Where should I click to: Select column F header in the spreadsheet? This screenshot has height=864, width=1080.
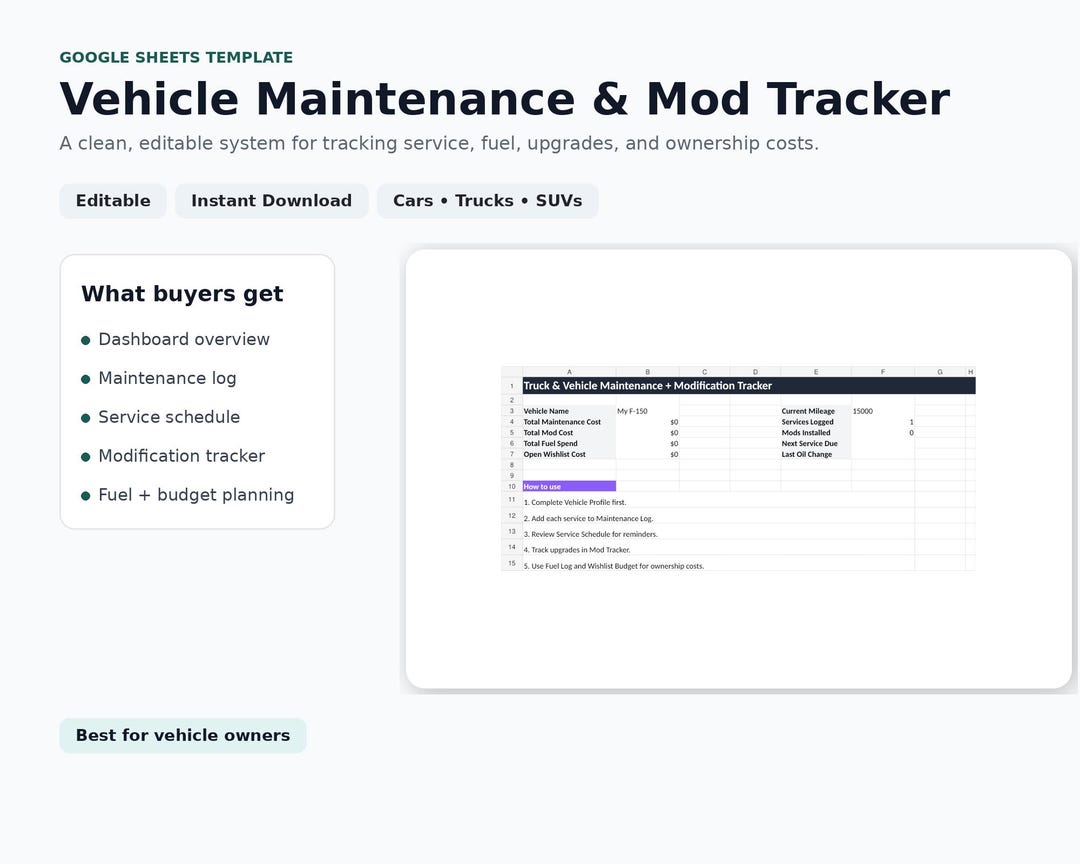pos(883,372)
